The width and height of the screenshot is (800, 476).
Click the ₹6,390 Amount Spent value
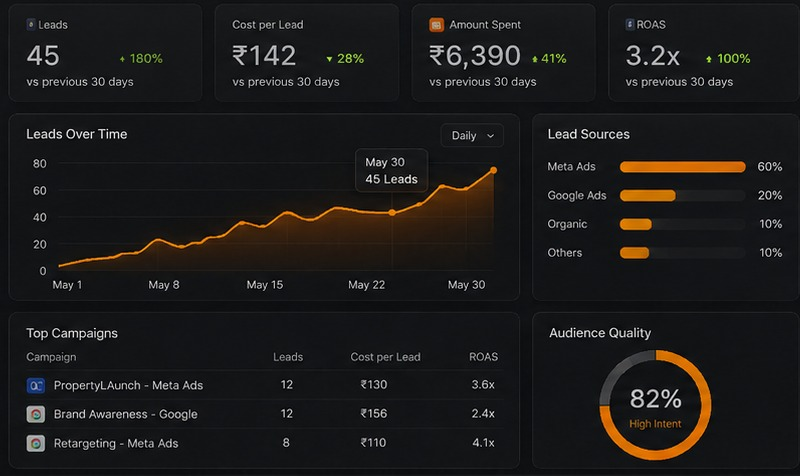pos(474,56)
